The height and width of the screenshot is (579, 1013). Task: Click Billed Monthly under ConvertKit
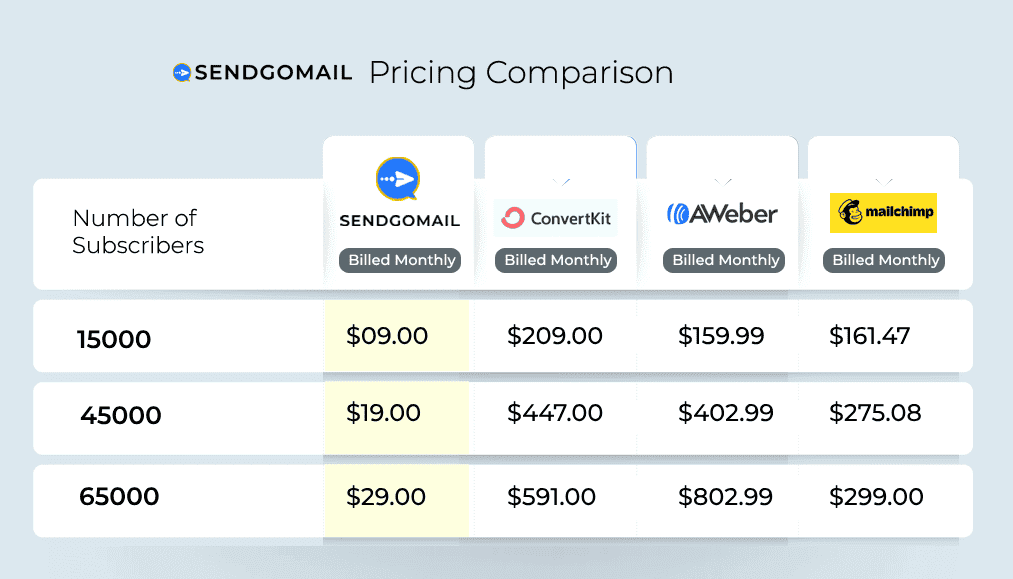point(557,260)
